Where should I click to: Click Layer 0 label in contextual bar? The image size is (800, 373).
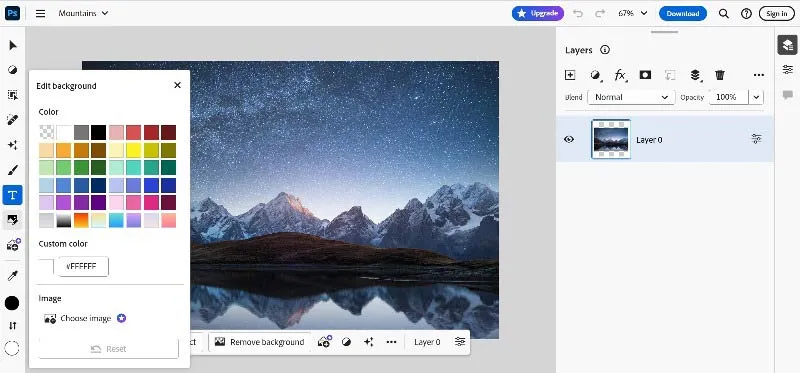coord(427,342)
